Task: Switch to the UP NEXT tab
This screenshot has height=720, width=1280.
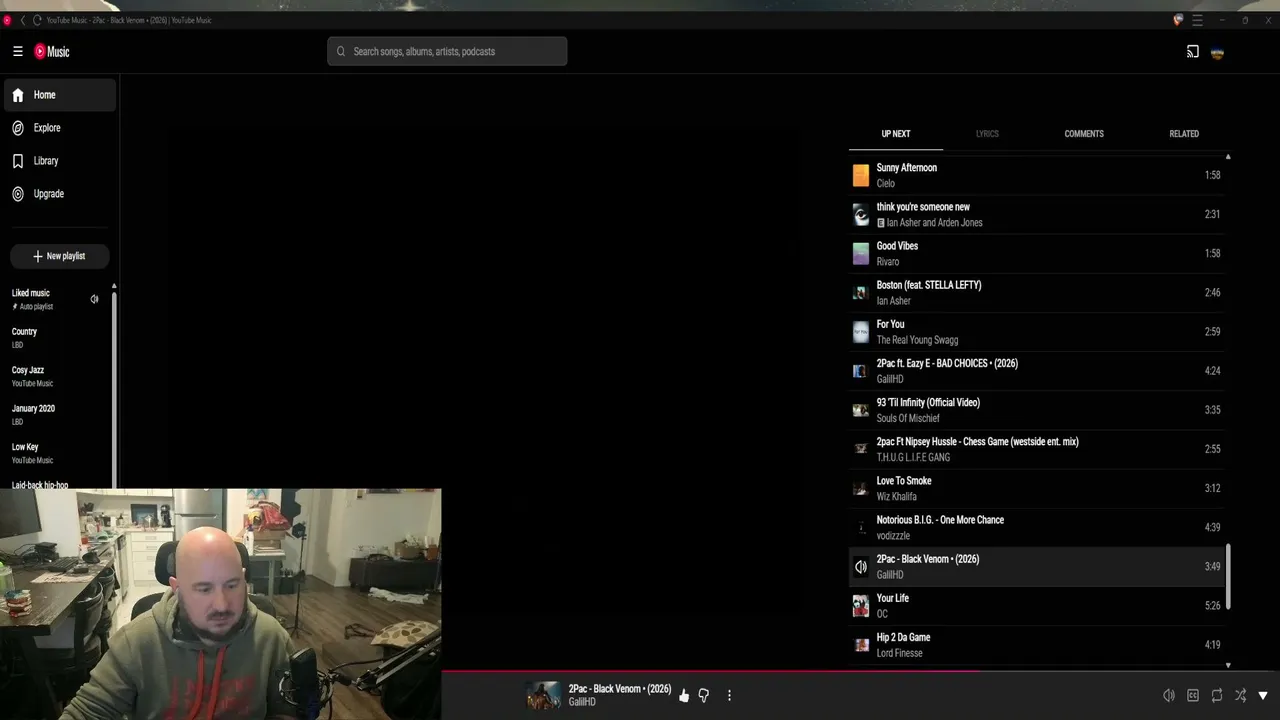Action: (896, 134)
